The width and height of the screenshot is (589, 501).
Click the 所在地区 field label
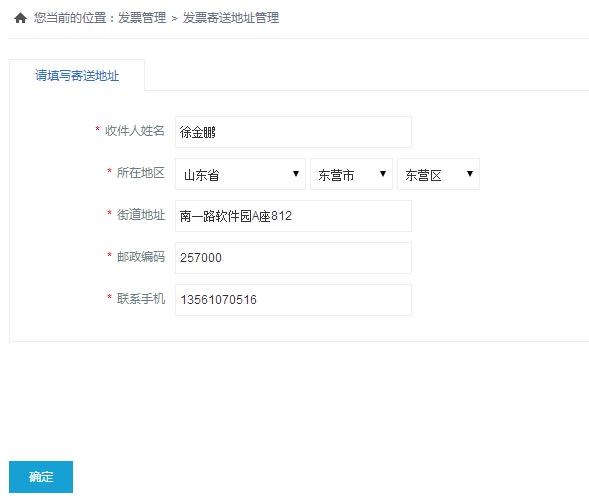pos(141,173)
